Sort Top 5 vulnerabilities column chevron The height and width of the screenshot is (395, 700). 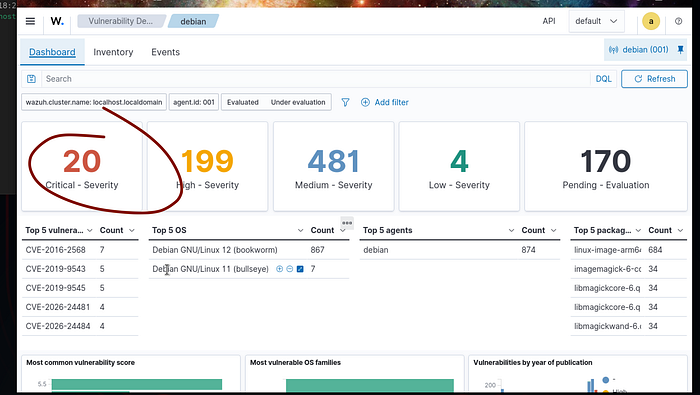(x=89, y=230)
